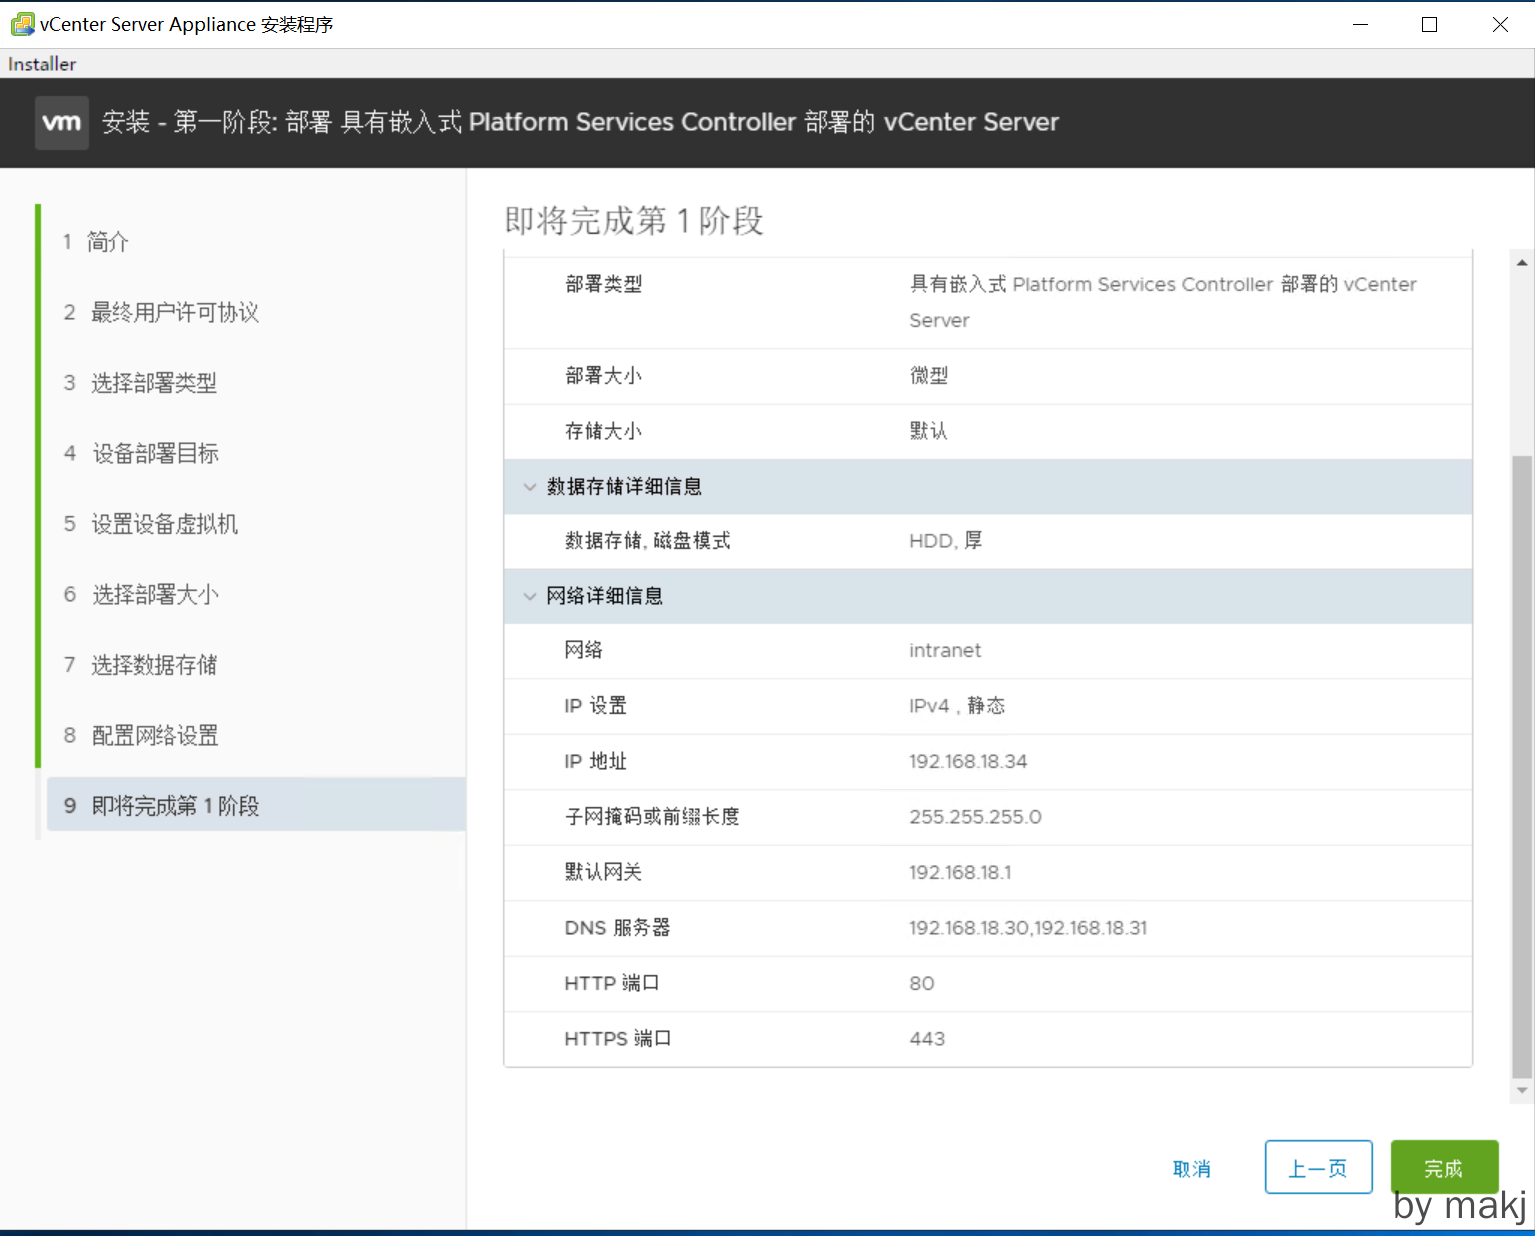Open step 3 选择部署类型
This screenshot has height=1236, width=1535.
(x=153, y=383)
